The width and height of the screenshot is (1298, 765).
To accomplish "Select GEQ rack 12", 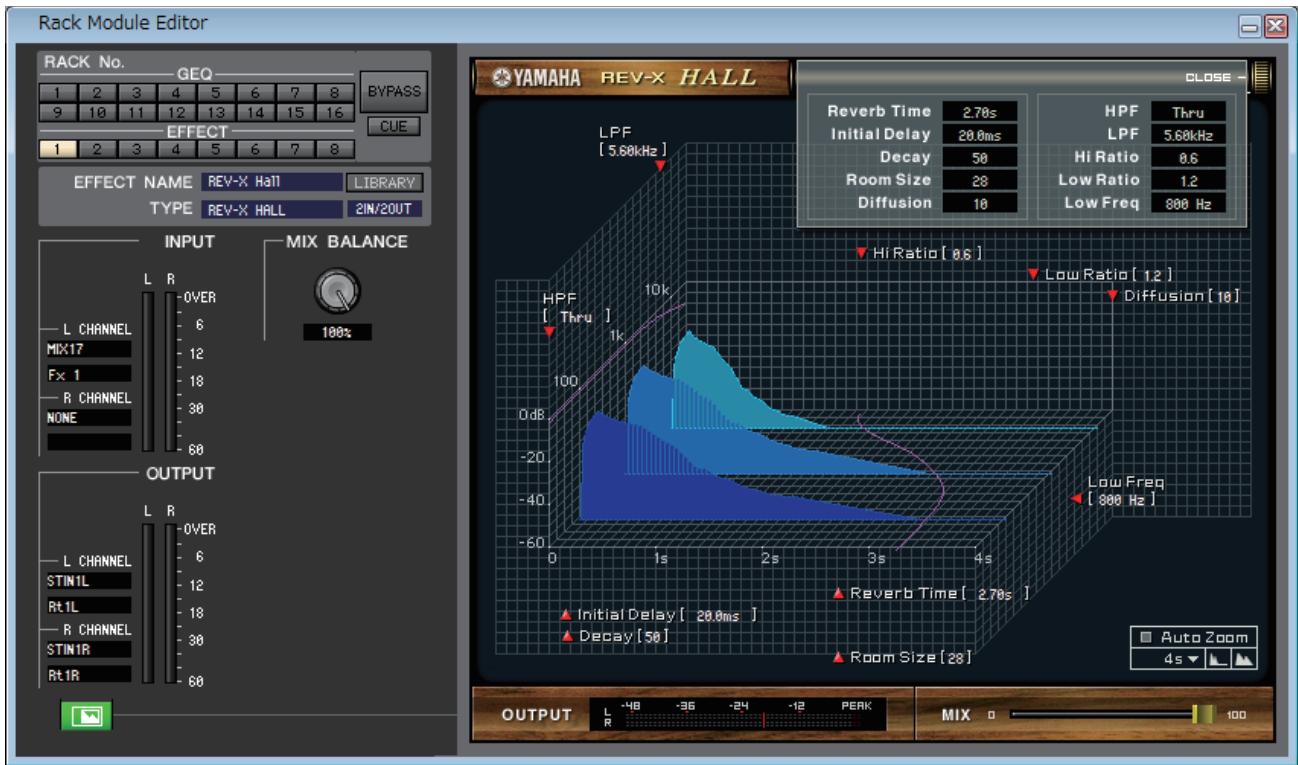I will (x=177, y=113).
